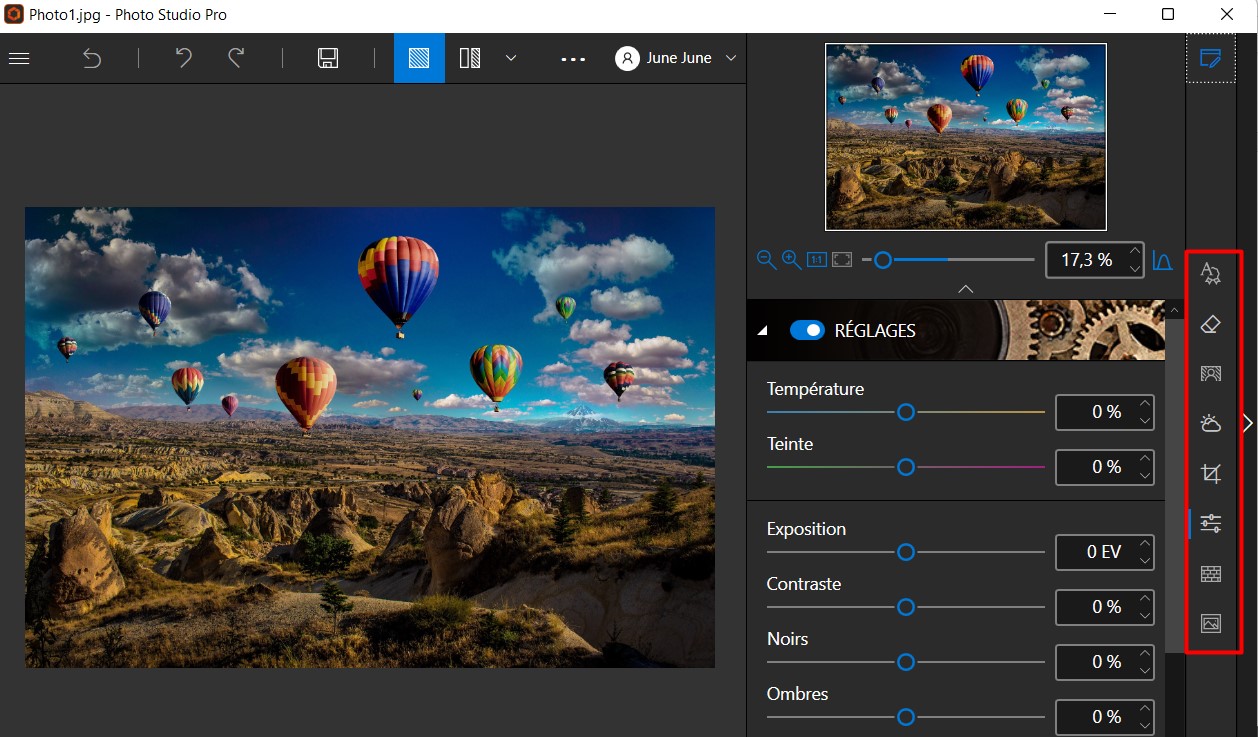Click the RÉGLAGES header label
Screen dimensions: 1258x737
click(x=875, y=331)
